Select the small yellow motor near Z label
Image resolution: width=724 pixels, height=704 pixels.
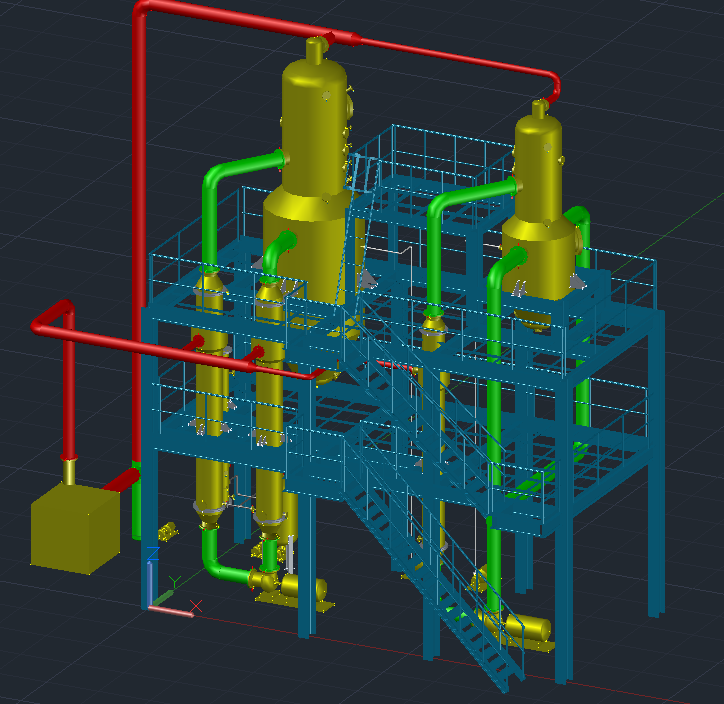tap(168, 530)
